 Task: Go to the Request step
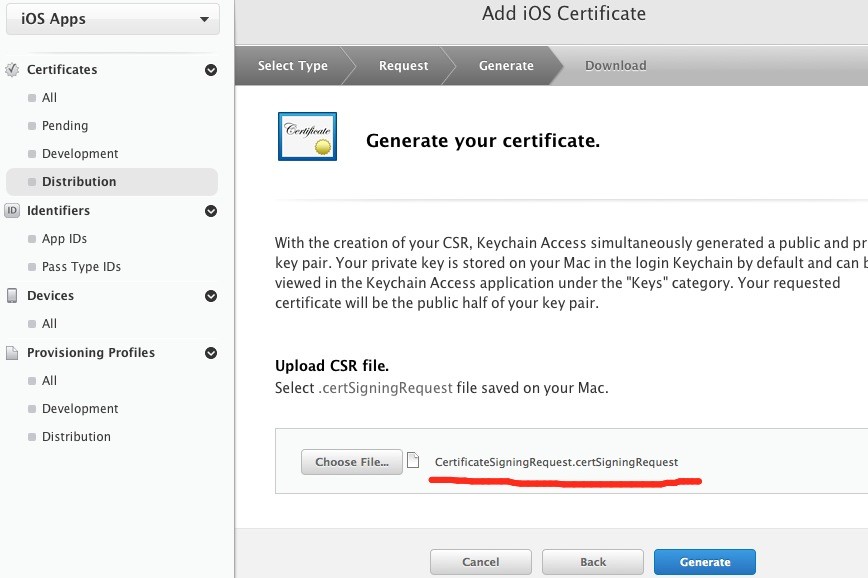404,65
